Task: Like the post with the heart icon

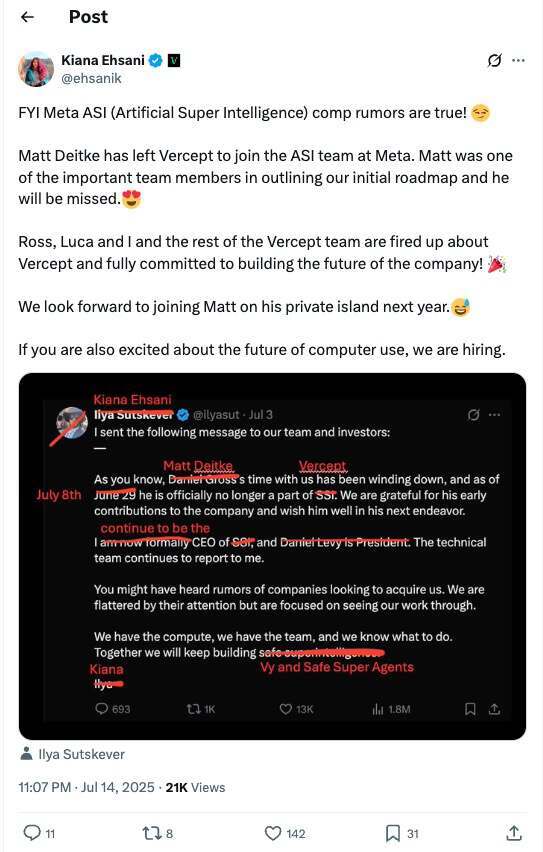Action: coord(285,833)
